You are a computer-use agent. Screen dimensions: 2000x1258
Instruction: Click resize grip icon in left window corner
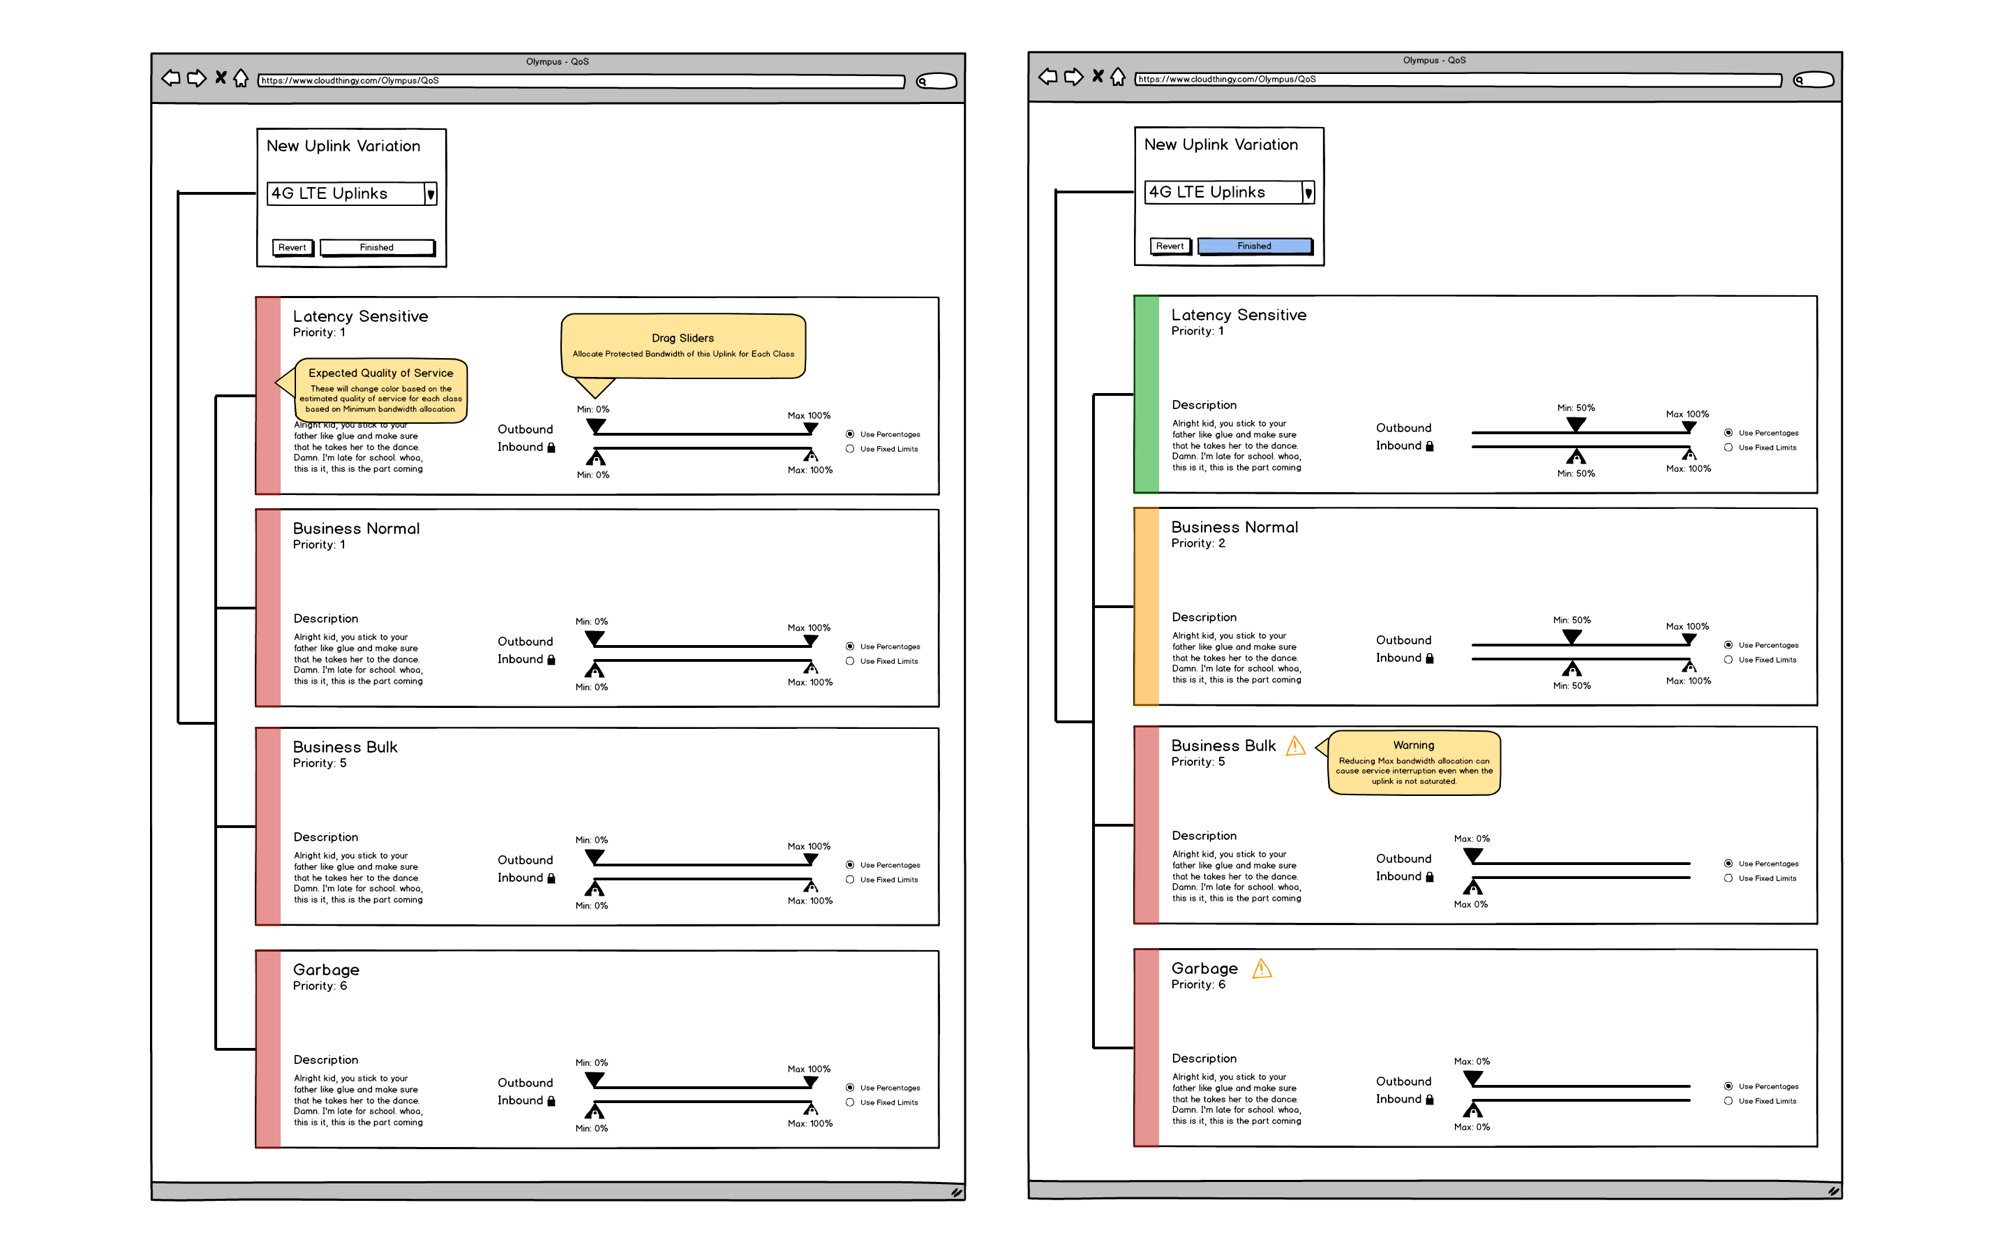pyautogui.click(x=957, y=1192)
